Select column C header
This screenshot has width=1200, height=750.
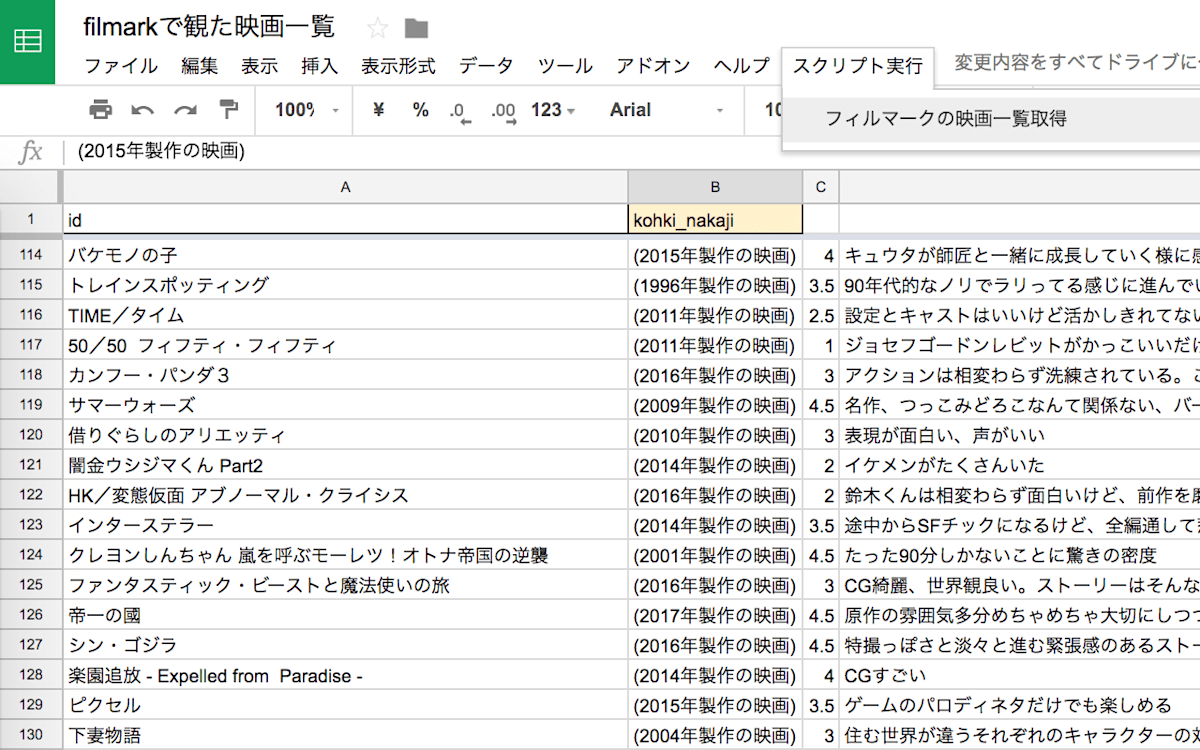point(821,186)
